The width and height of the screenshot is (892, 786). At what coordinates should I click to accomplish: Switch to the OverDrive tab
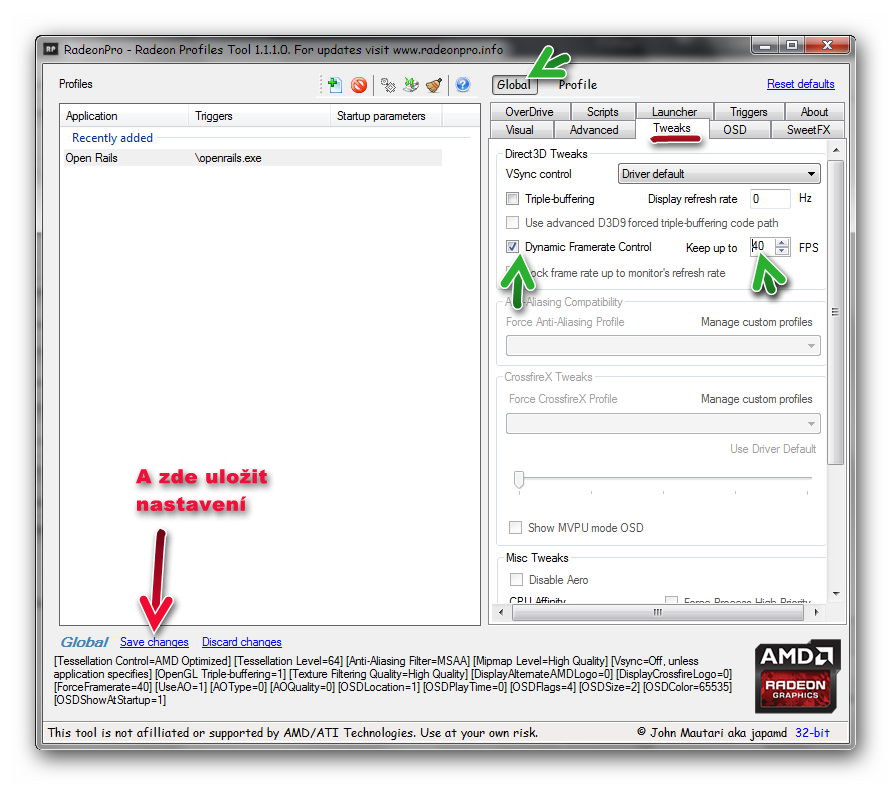click(529, 112)
